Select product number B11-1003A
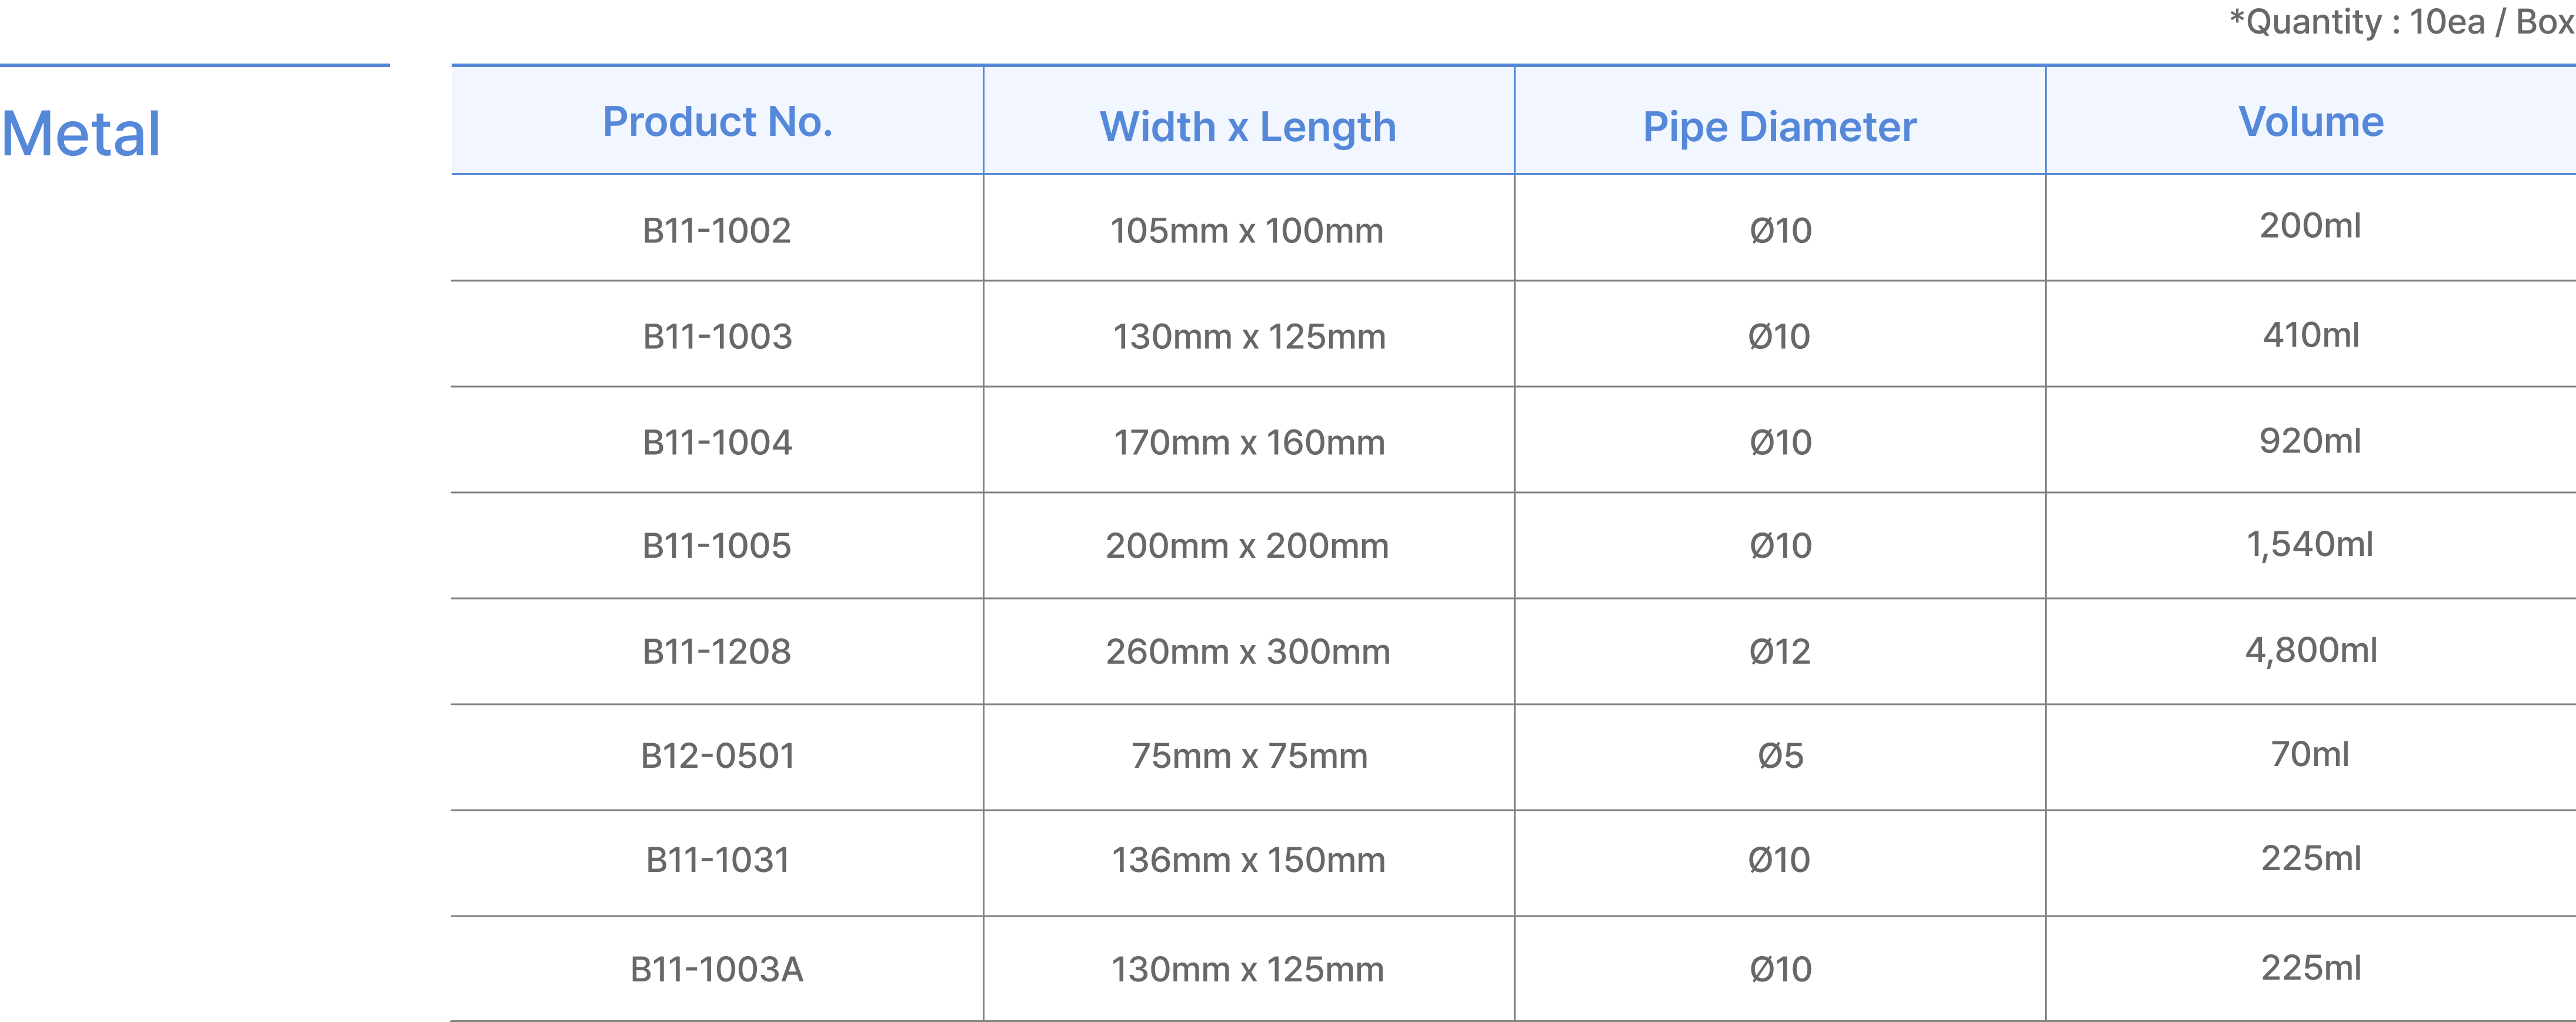This screenshot has width=2576, height=1022. click(716, 969)
